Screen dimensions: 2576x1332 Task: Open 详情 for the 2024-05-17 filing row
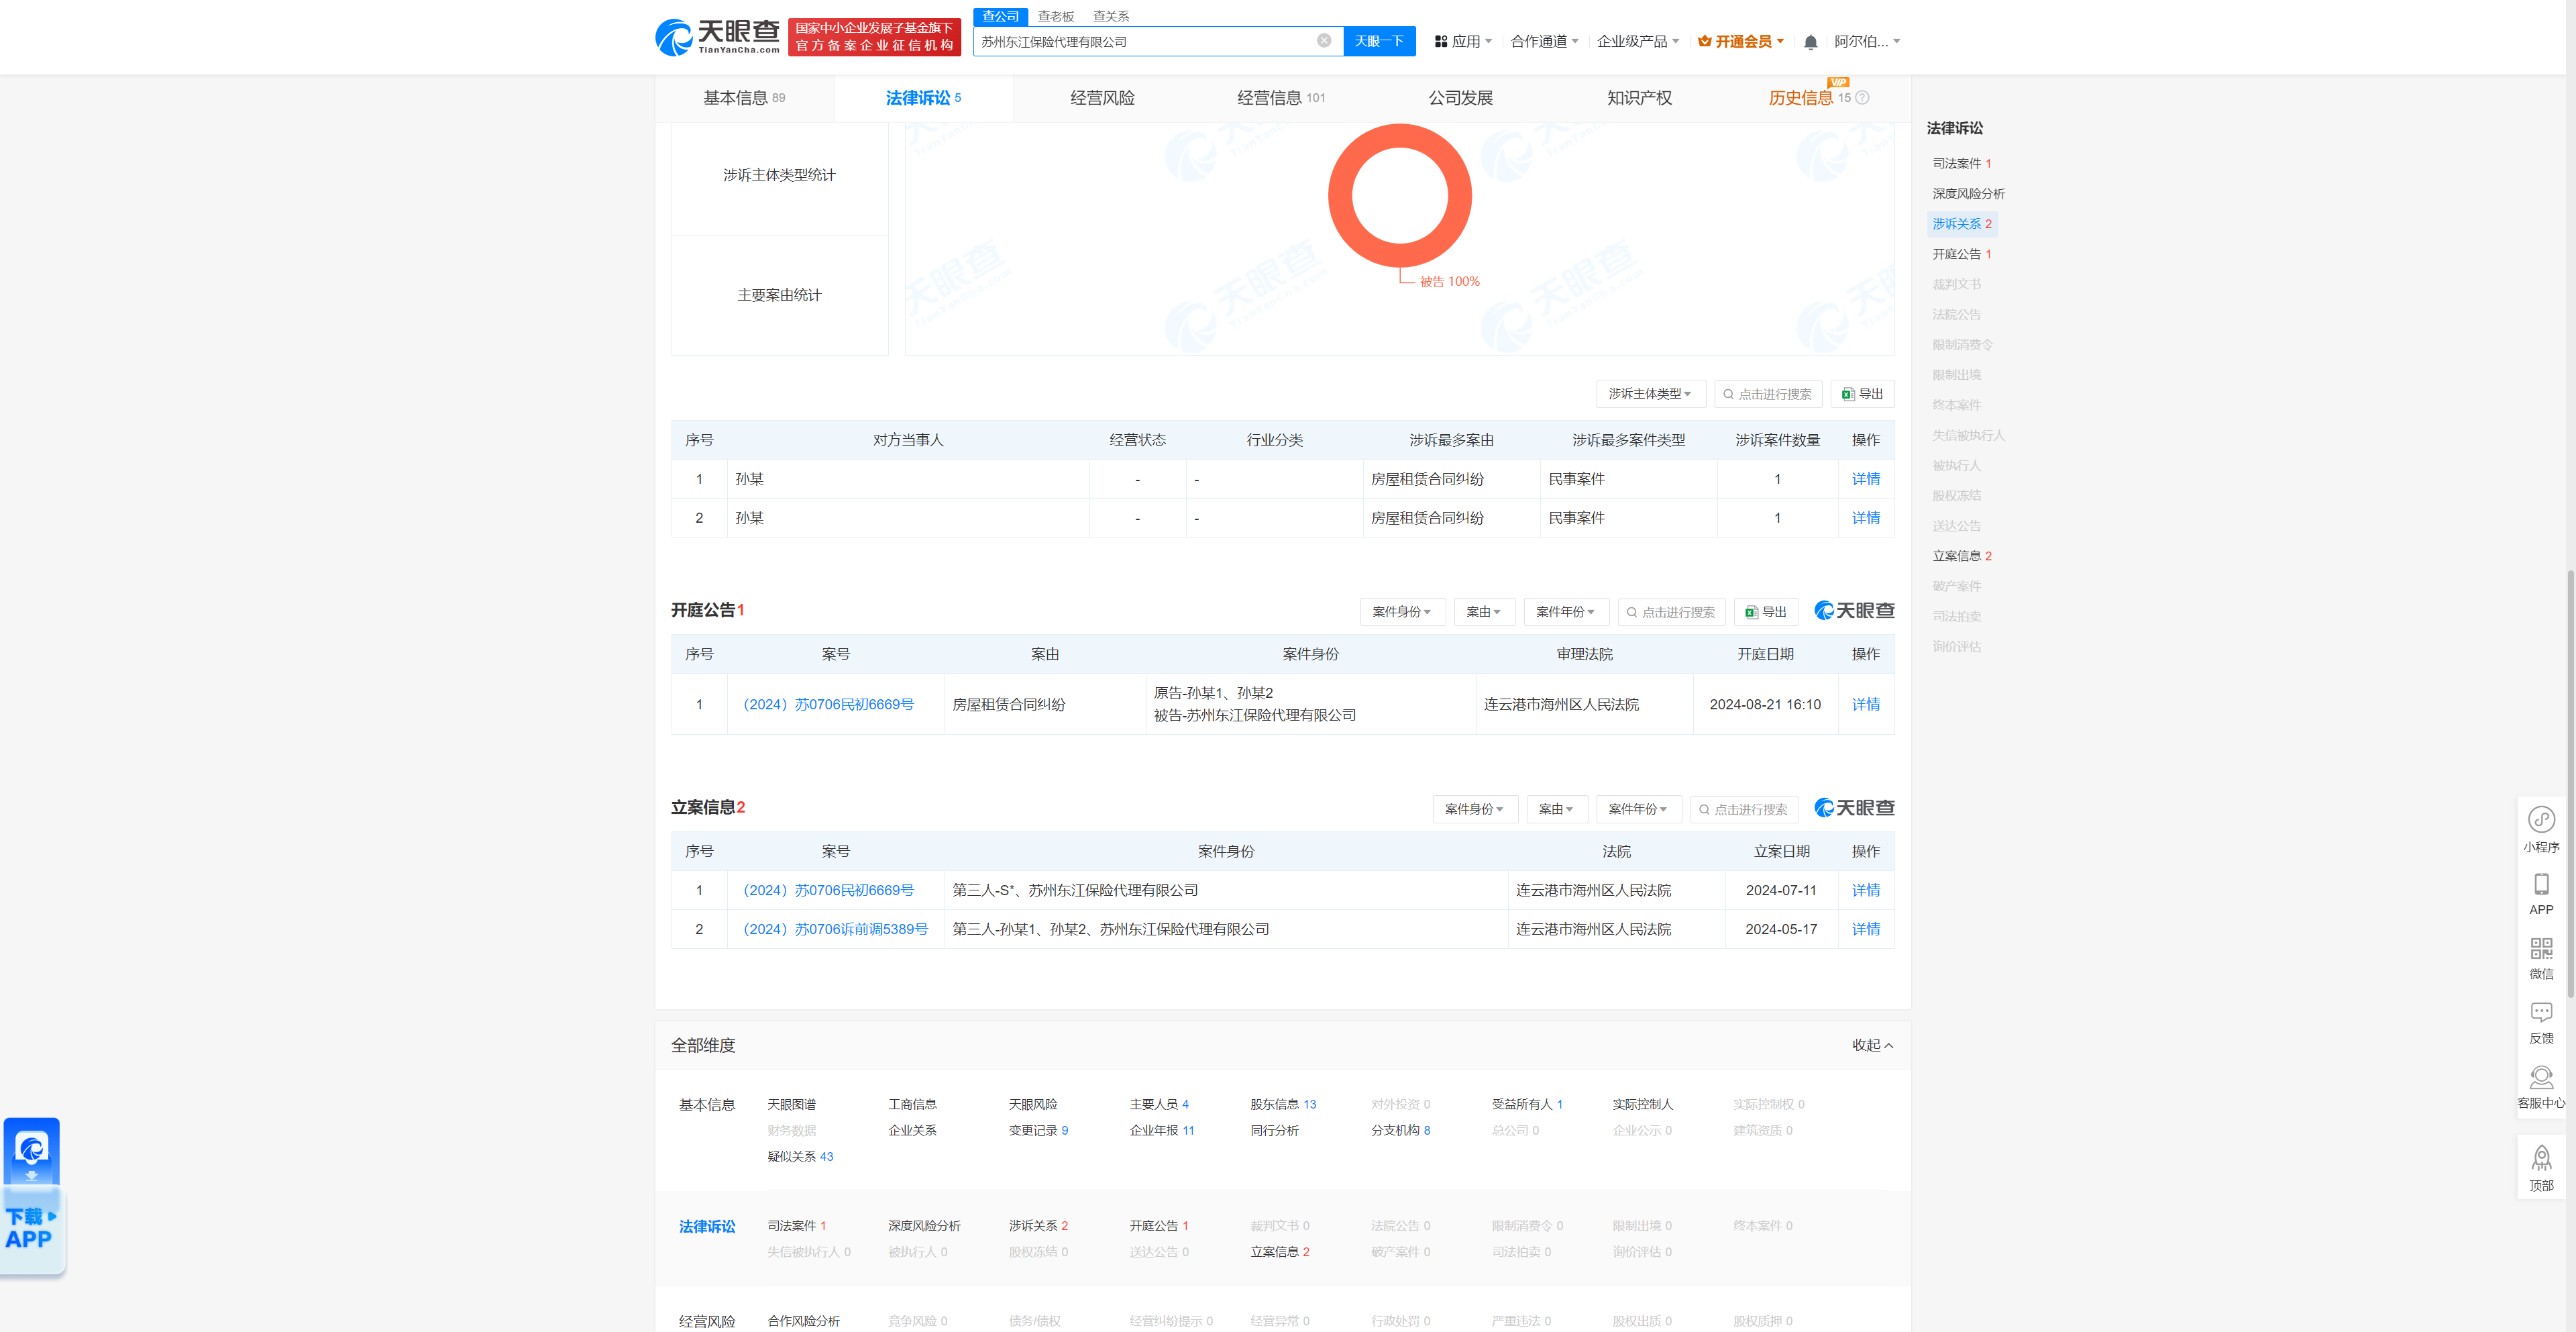tap(1865, 929)
